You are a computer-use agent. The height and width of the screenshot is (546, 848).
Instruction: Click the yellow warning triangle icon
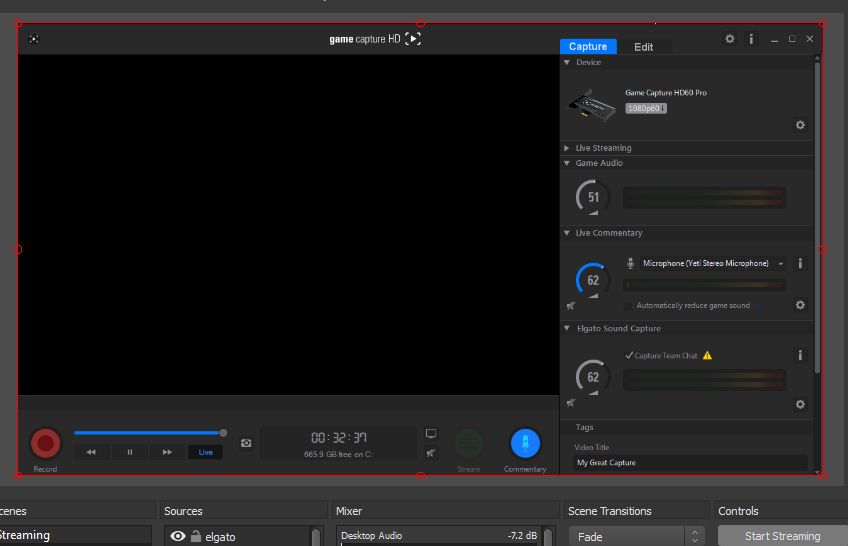[707, 355]
